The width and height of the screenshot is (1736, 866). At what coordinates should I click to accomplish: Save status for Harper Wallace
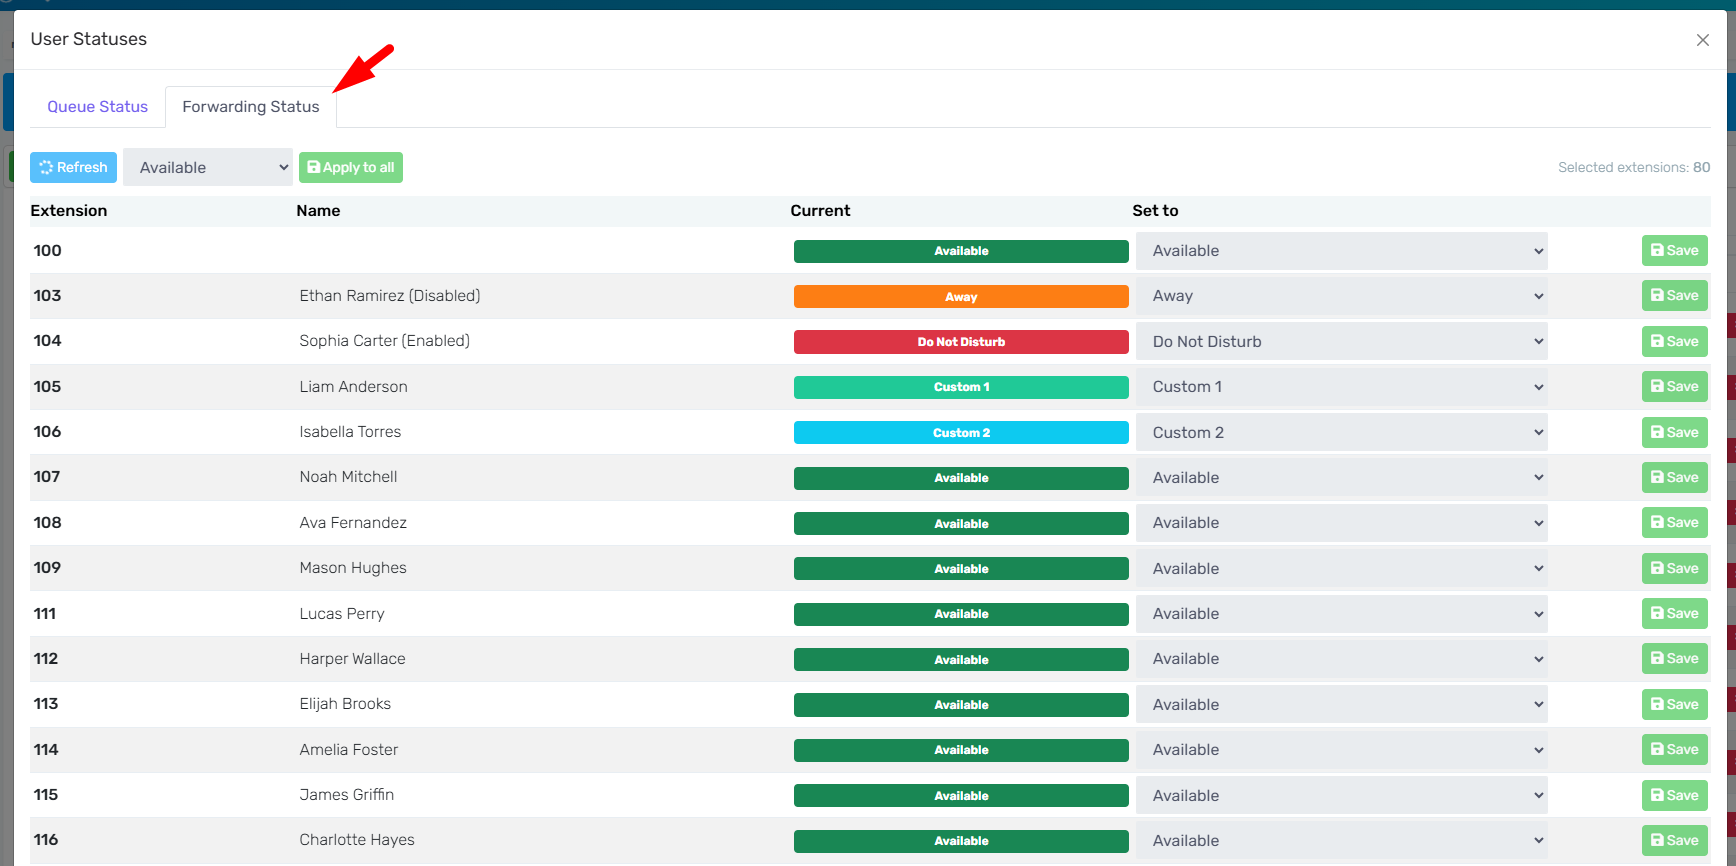click(x=1674, y=659)
